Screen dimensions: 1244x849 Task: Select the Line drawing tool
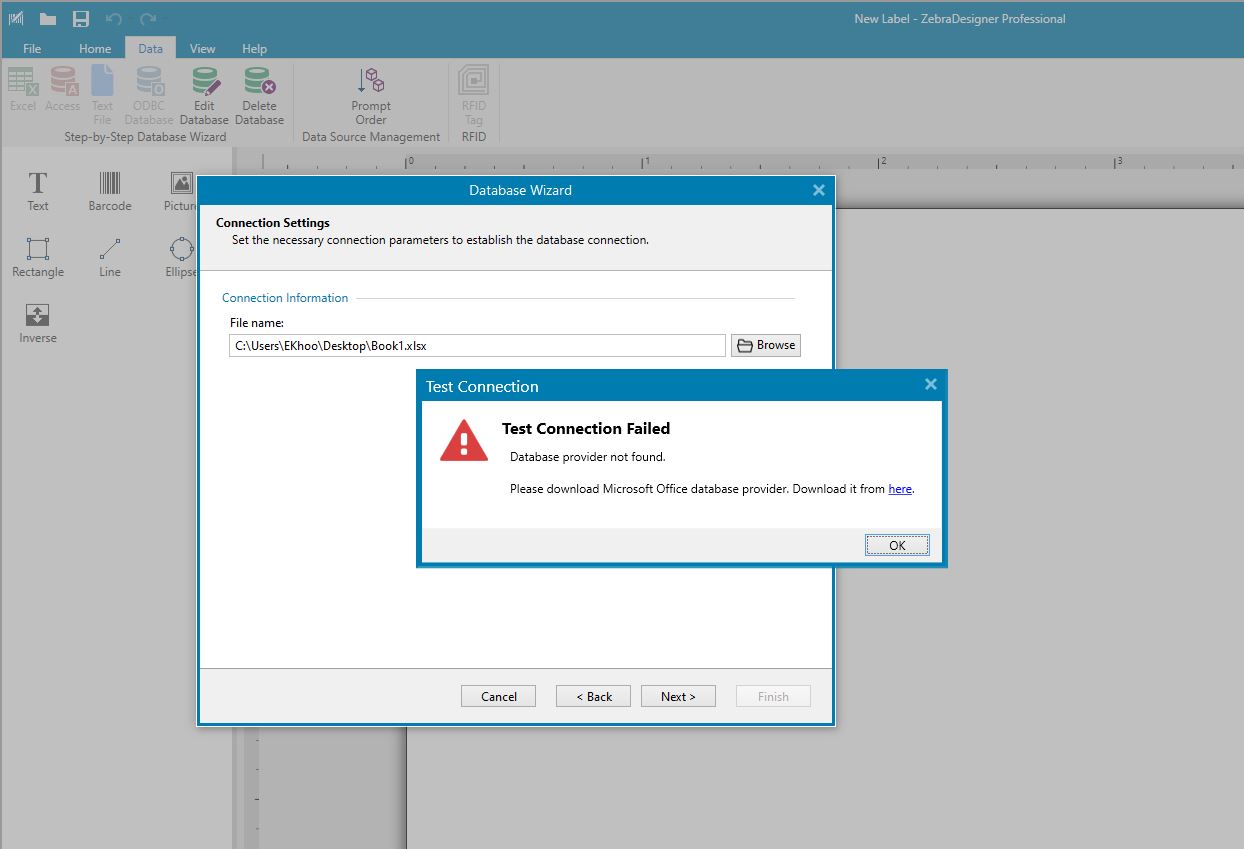110,258
